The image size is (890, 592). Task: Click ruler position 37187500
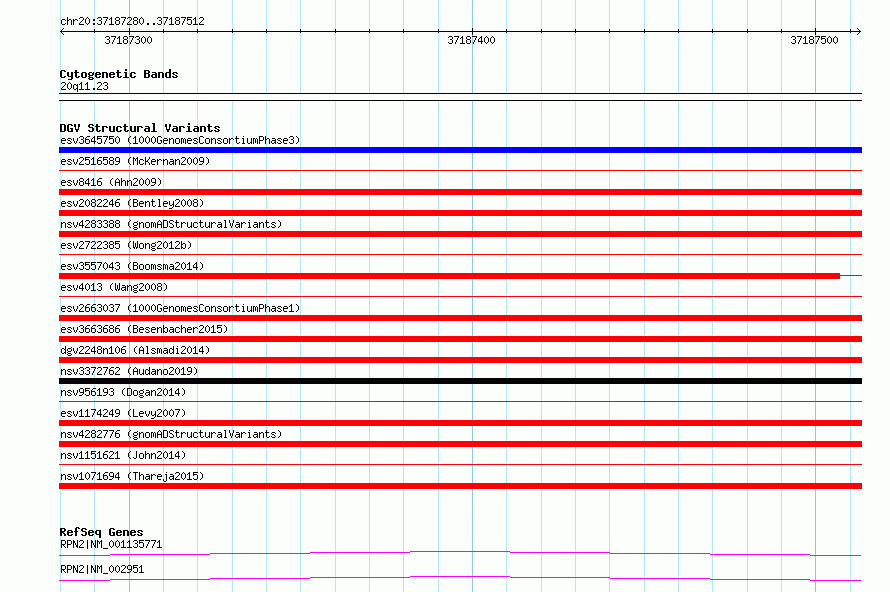click(814, 40)
